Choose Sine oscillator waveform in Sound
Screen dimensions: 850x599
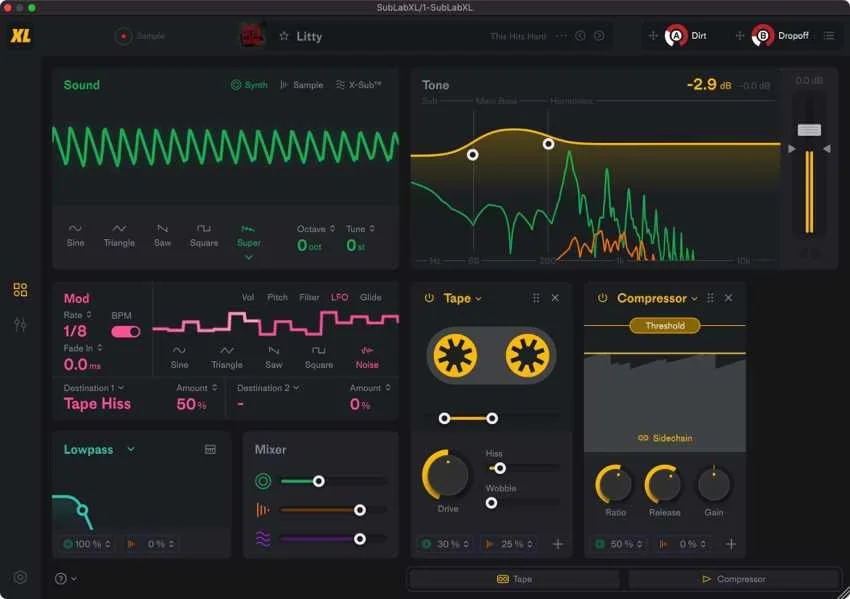click(75, 236)
